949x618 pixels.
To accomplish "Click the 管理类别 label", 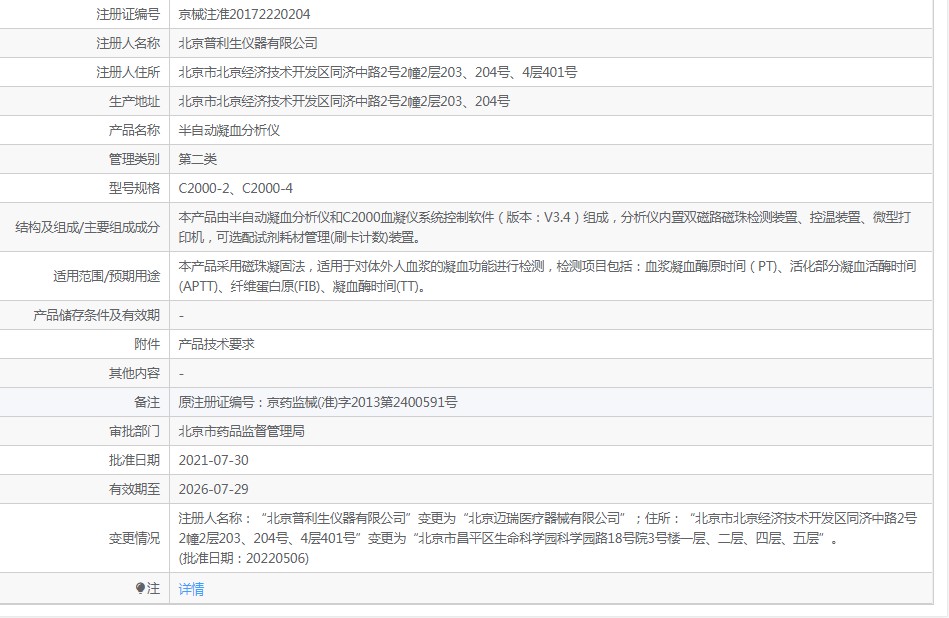I will coord(134,159).
